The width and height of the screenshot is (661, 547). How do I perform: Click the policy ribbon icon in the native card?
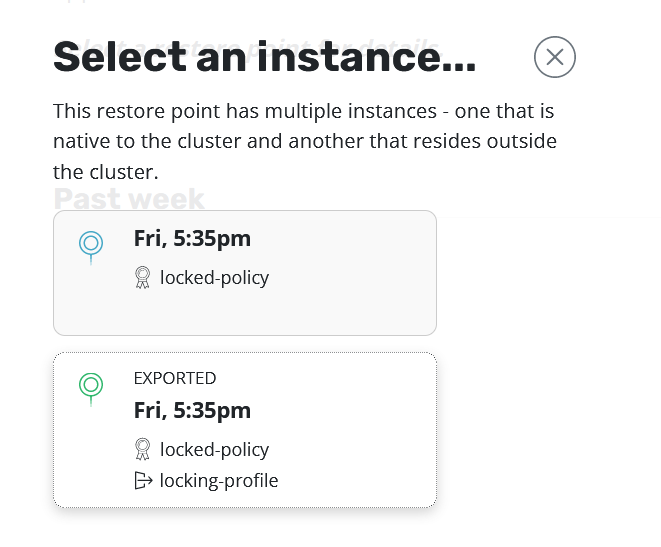coord(142,278)
